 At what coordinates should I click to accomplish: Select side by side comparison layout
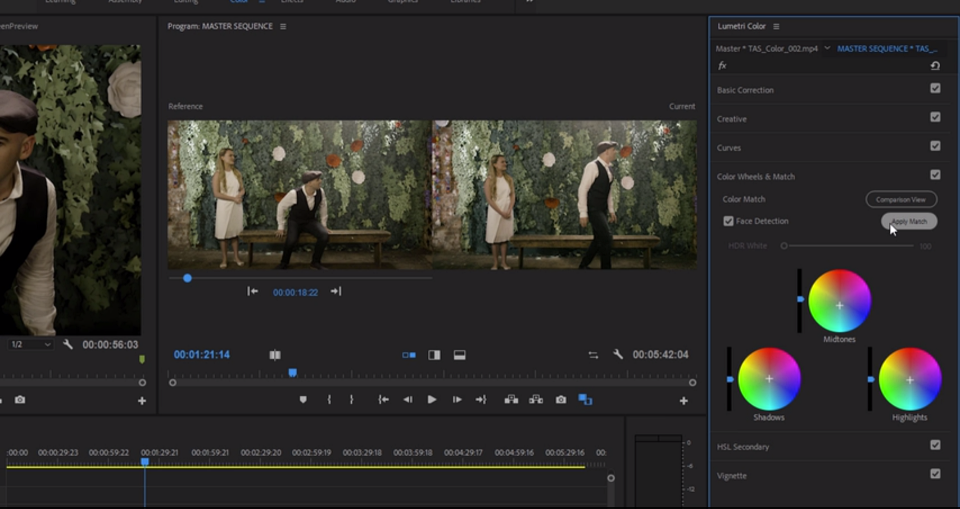point(409,355)
